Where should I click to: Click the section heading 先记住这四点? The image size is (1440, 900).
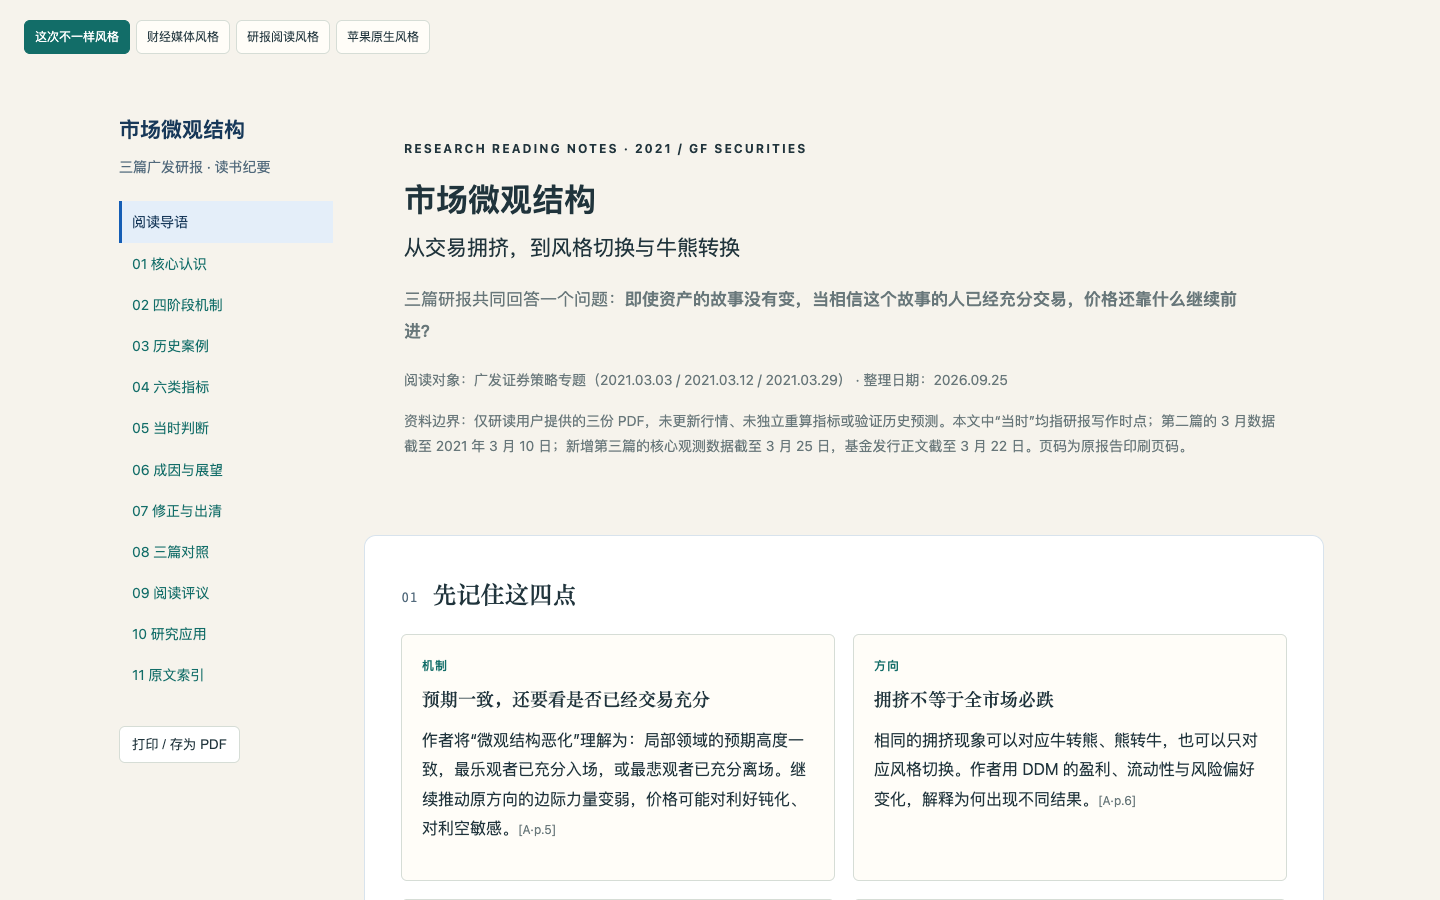(x=504, y=595)
